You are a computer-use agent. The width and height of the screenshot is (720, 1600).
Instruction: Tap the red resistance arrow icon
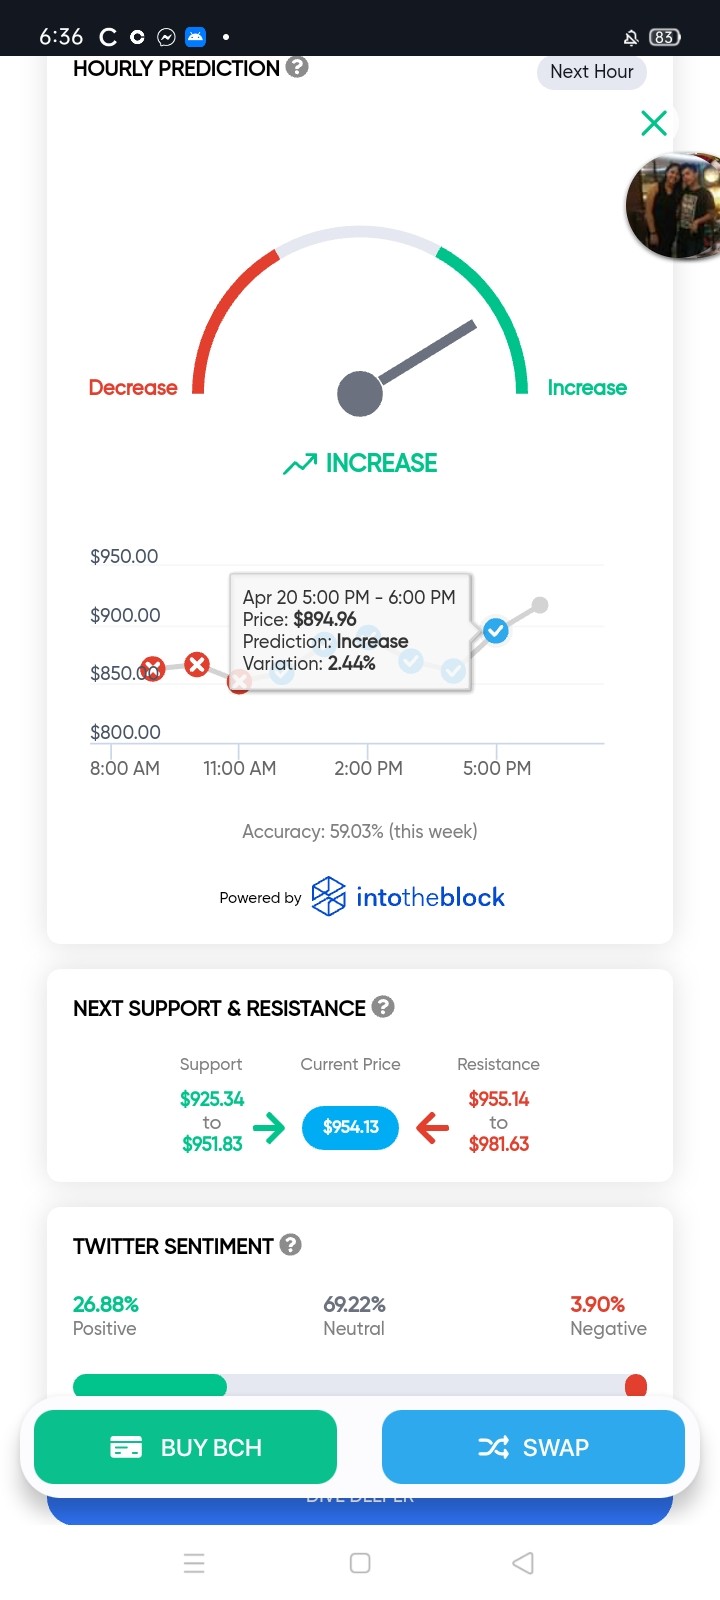point(432,1128)
